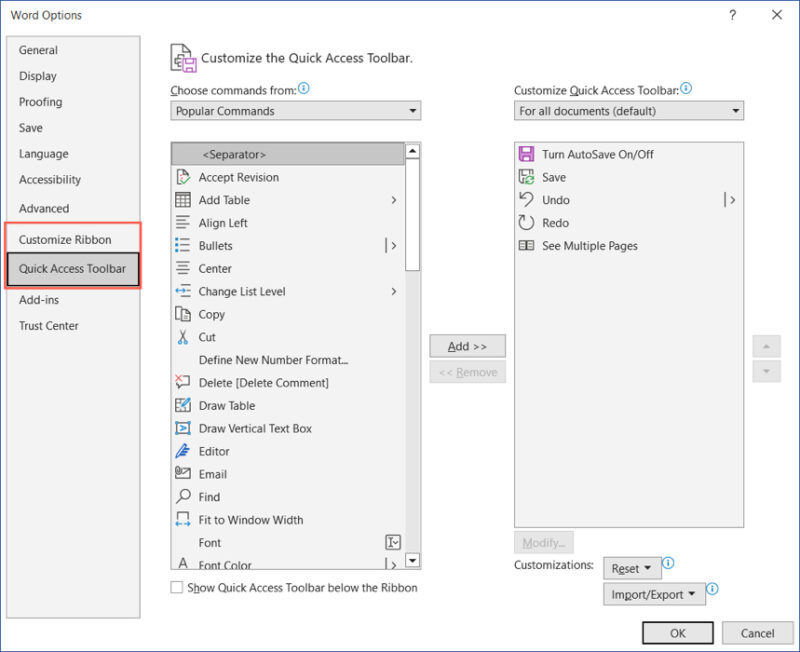
Task: Click the Add button to add a command
Action: [467, 345]
